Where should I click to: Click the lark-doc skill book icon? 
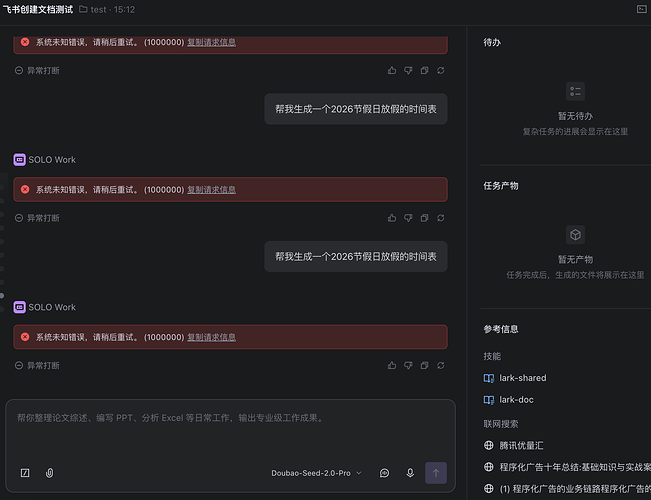(489, 400)
